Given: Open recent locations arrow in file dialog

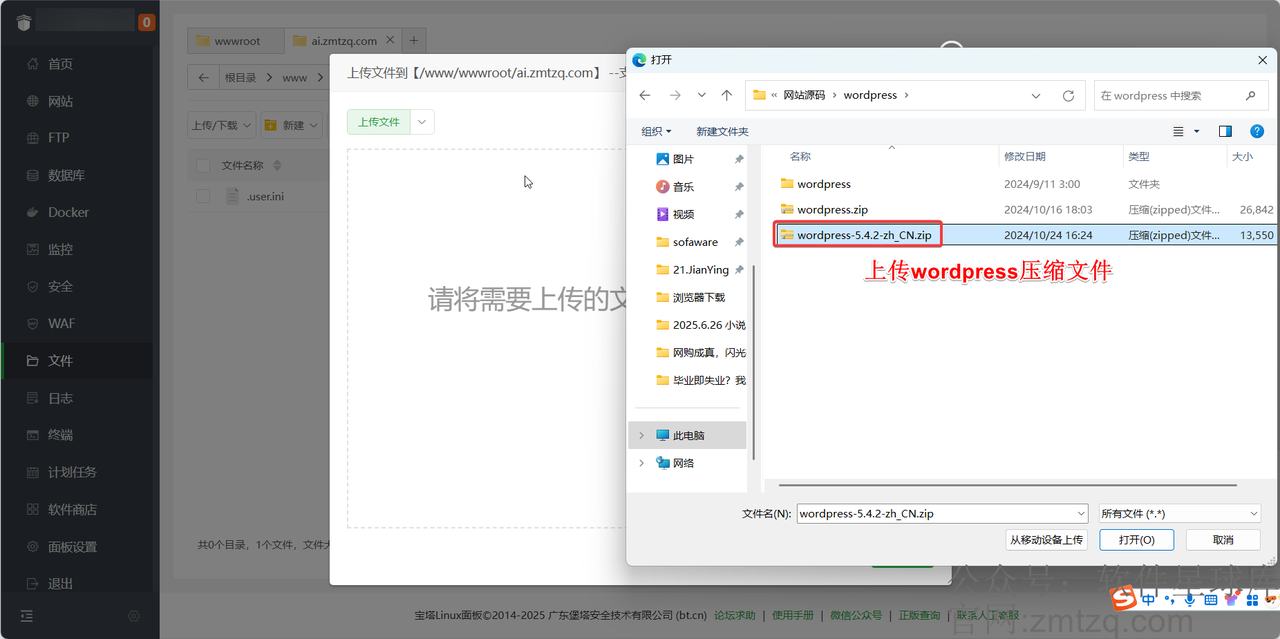Looking at the screenshot, I should 701,96.
